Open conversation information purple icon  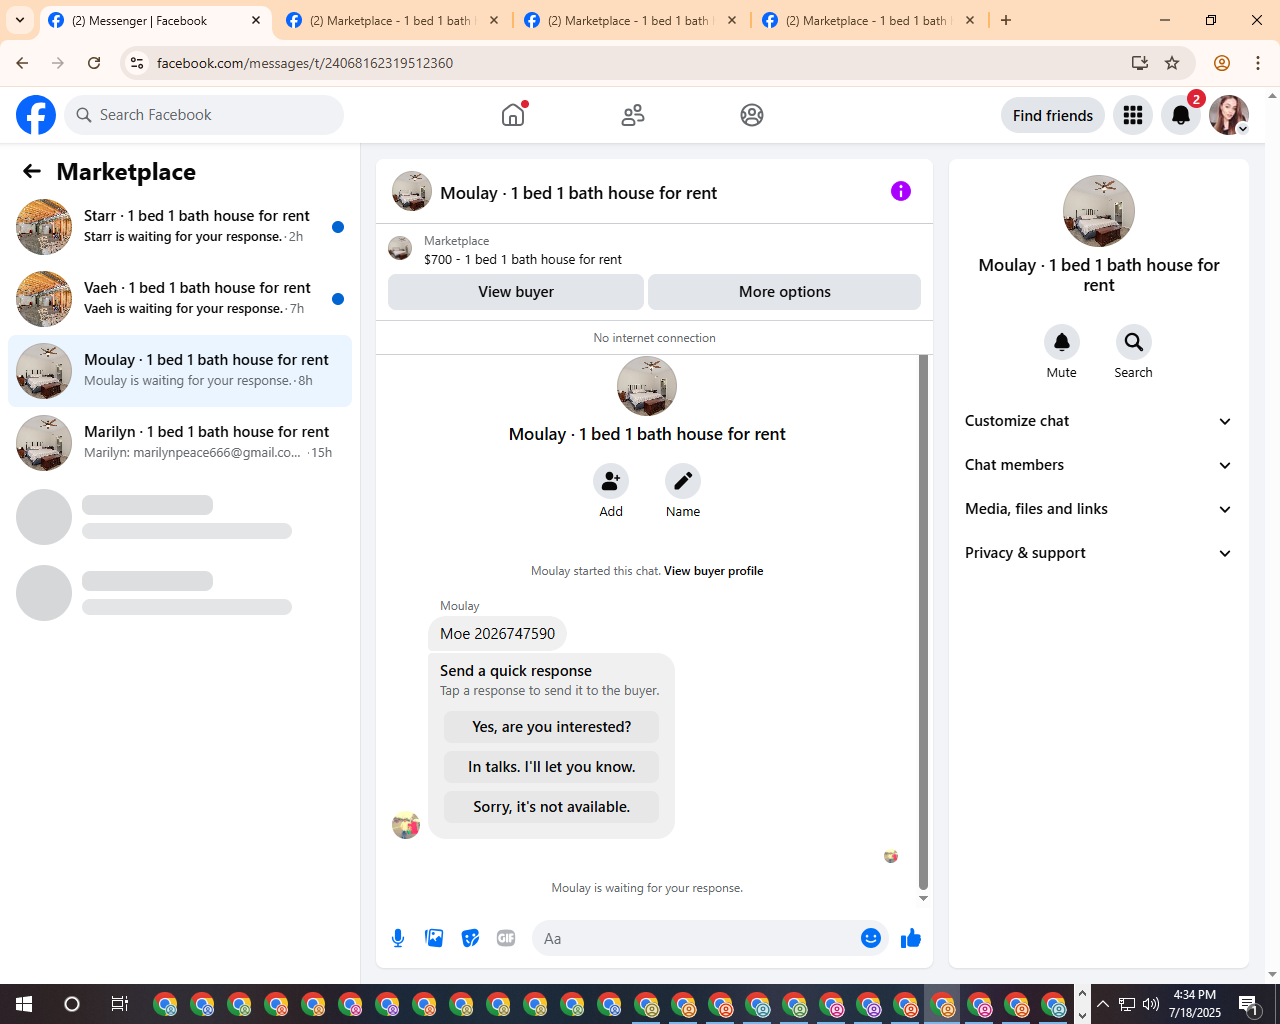(x=901, y=191)
